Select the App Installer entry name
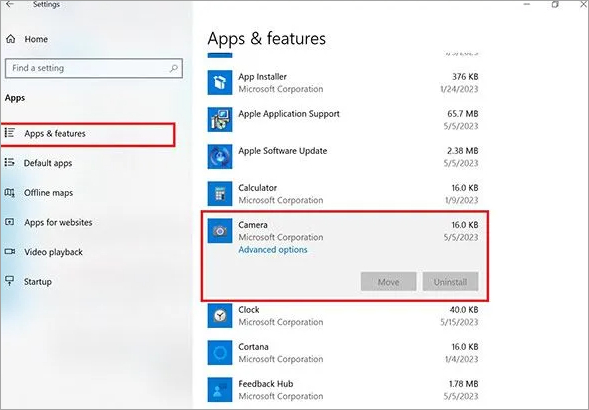This screenshot has width=589, height=410. pyautogui.click(x=262, y=77)
